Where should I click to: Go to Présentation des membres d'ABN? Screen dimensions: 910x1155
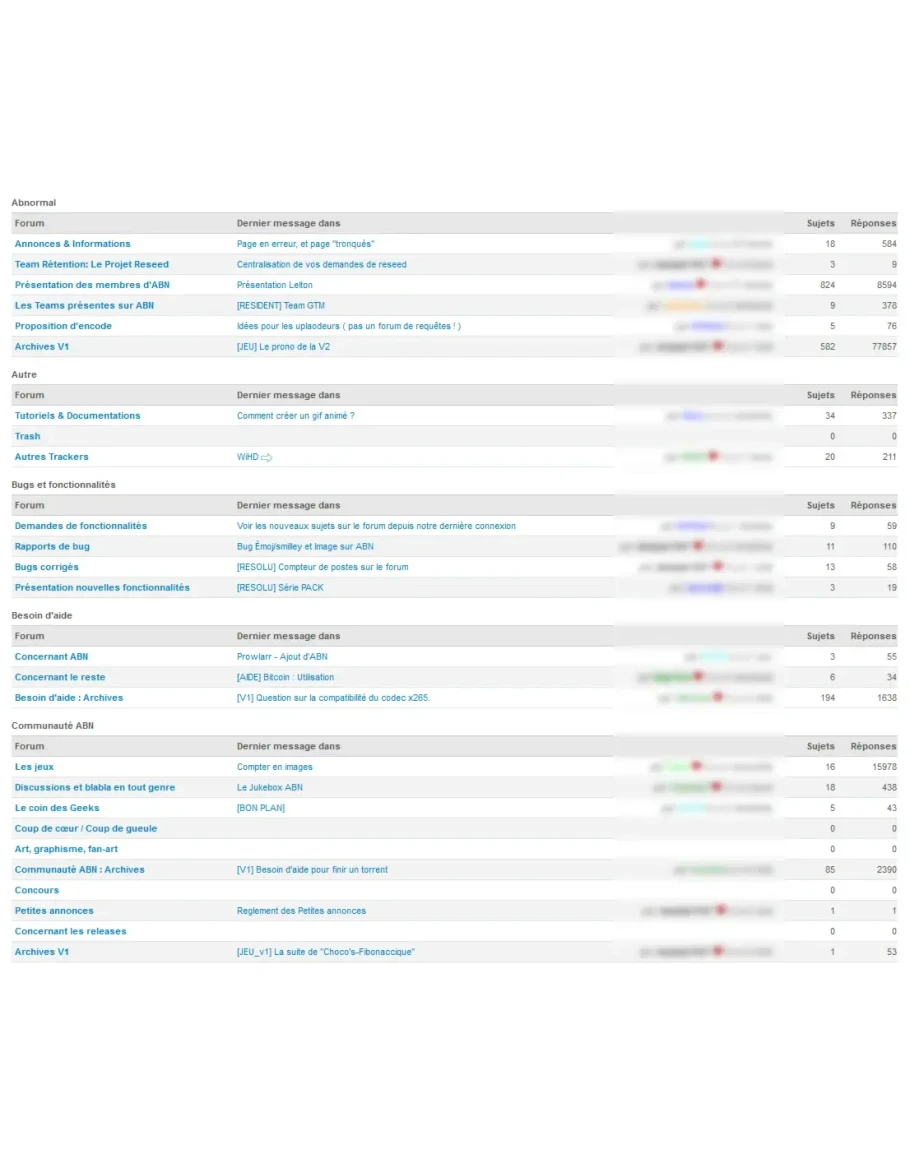[x=92, y=285]
